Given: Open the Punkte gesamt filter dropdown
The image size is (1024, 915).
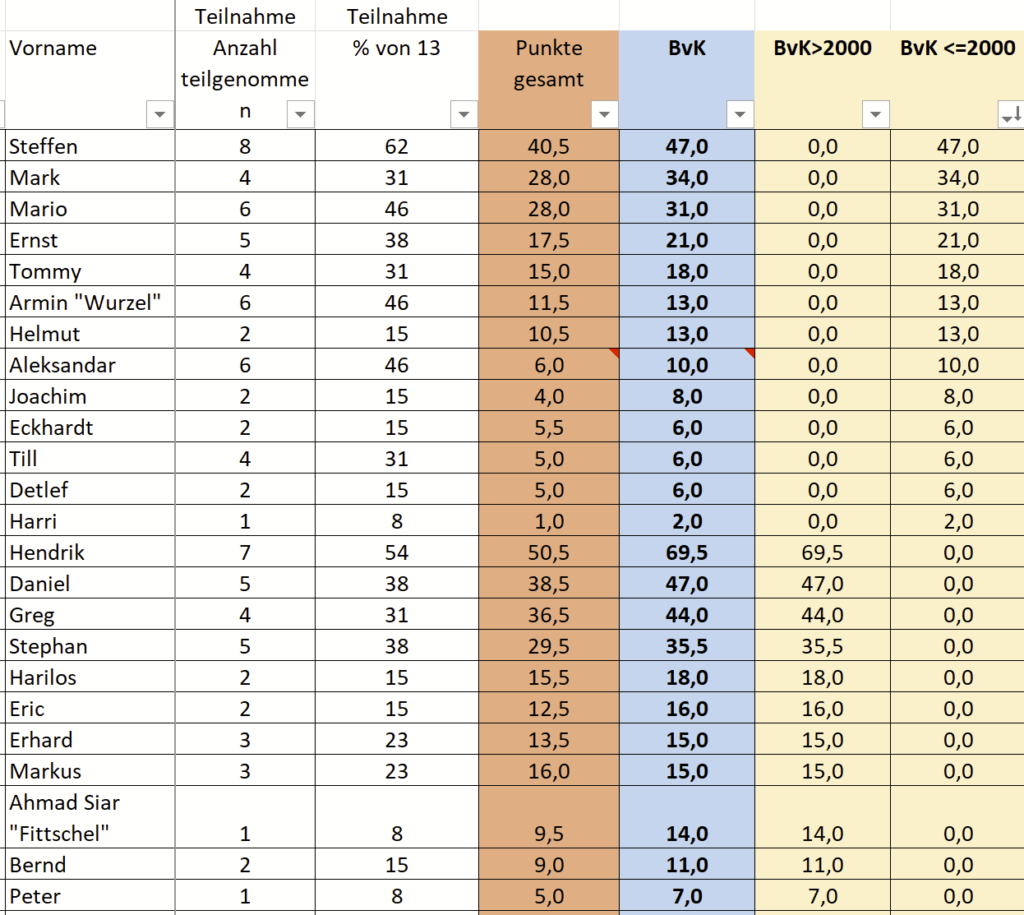Looking at the screenshot, I should pos(604,115).
